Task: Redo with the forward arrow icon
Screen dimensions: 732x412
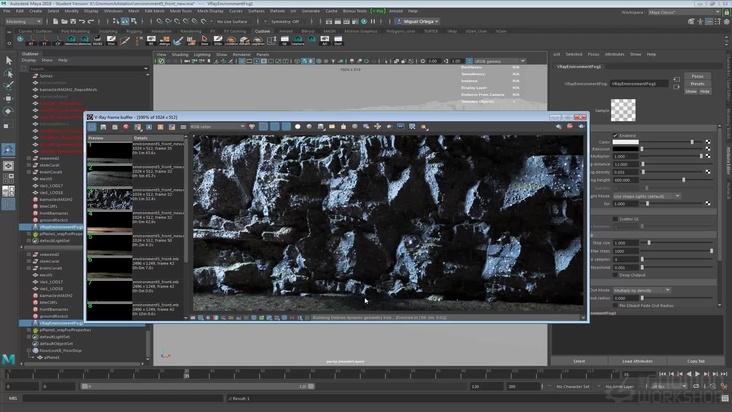Action: click(x=91, y=21)
